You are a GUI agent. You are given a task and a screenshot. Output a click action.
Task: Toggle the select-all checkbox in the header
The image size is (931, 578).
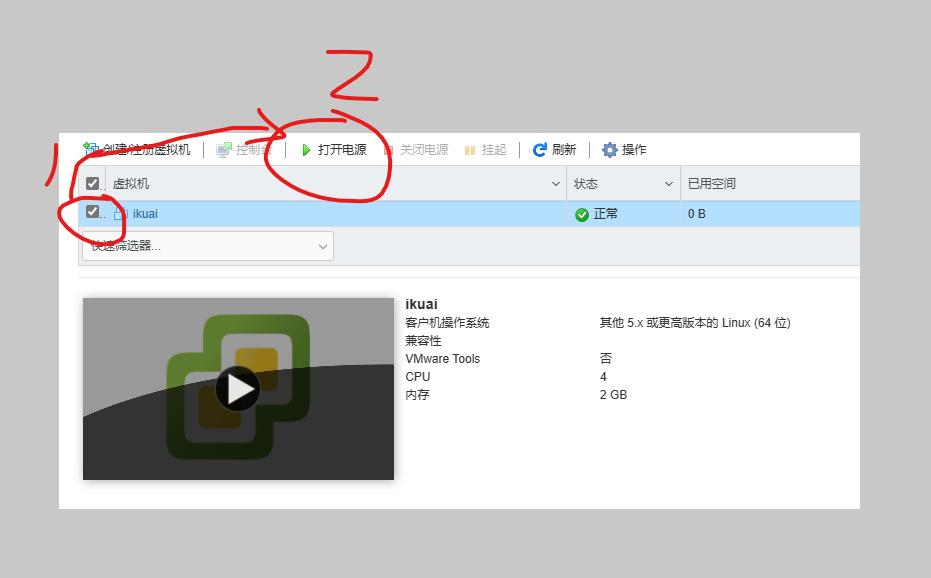pos(91,183)
